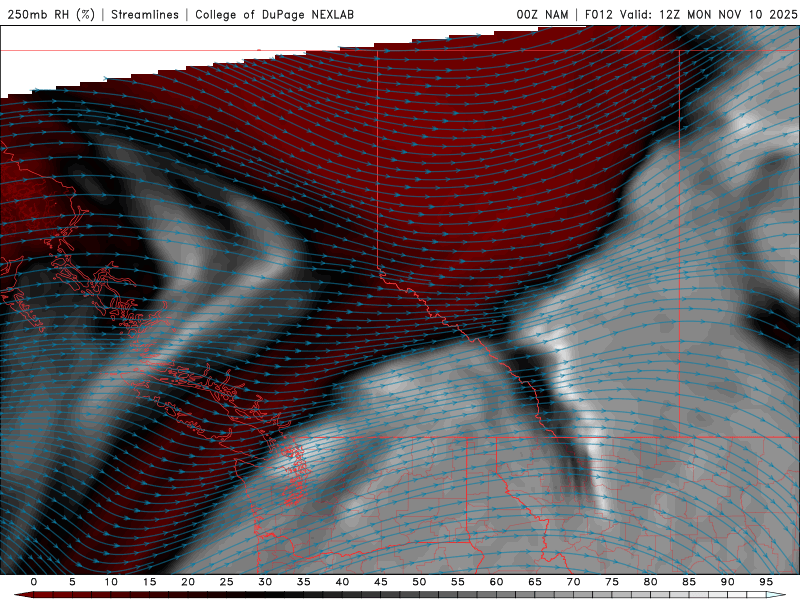Click the 95 label on the colorbar
Image resolution: width=800 pixels, height=600 pixels.
coord(766,582)
